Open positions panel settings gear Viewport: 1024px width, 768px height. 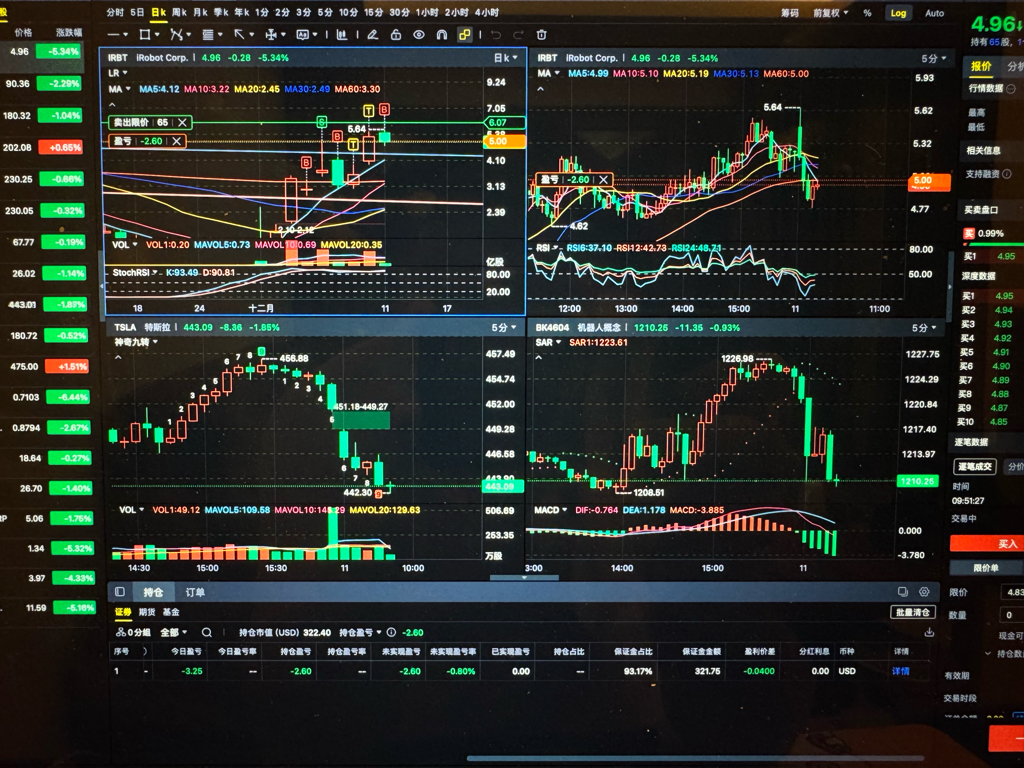tap(924, 592)
